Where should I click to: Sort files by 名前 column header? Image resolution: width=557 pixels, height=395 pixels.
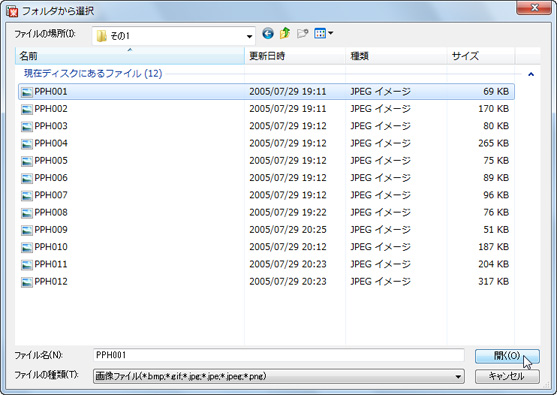130,56
